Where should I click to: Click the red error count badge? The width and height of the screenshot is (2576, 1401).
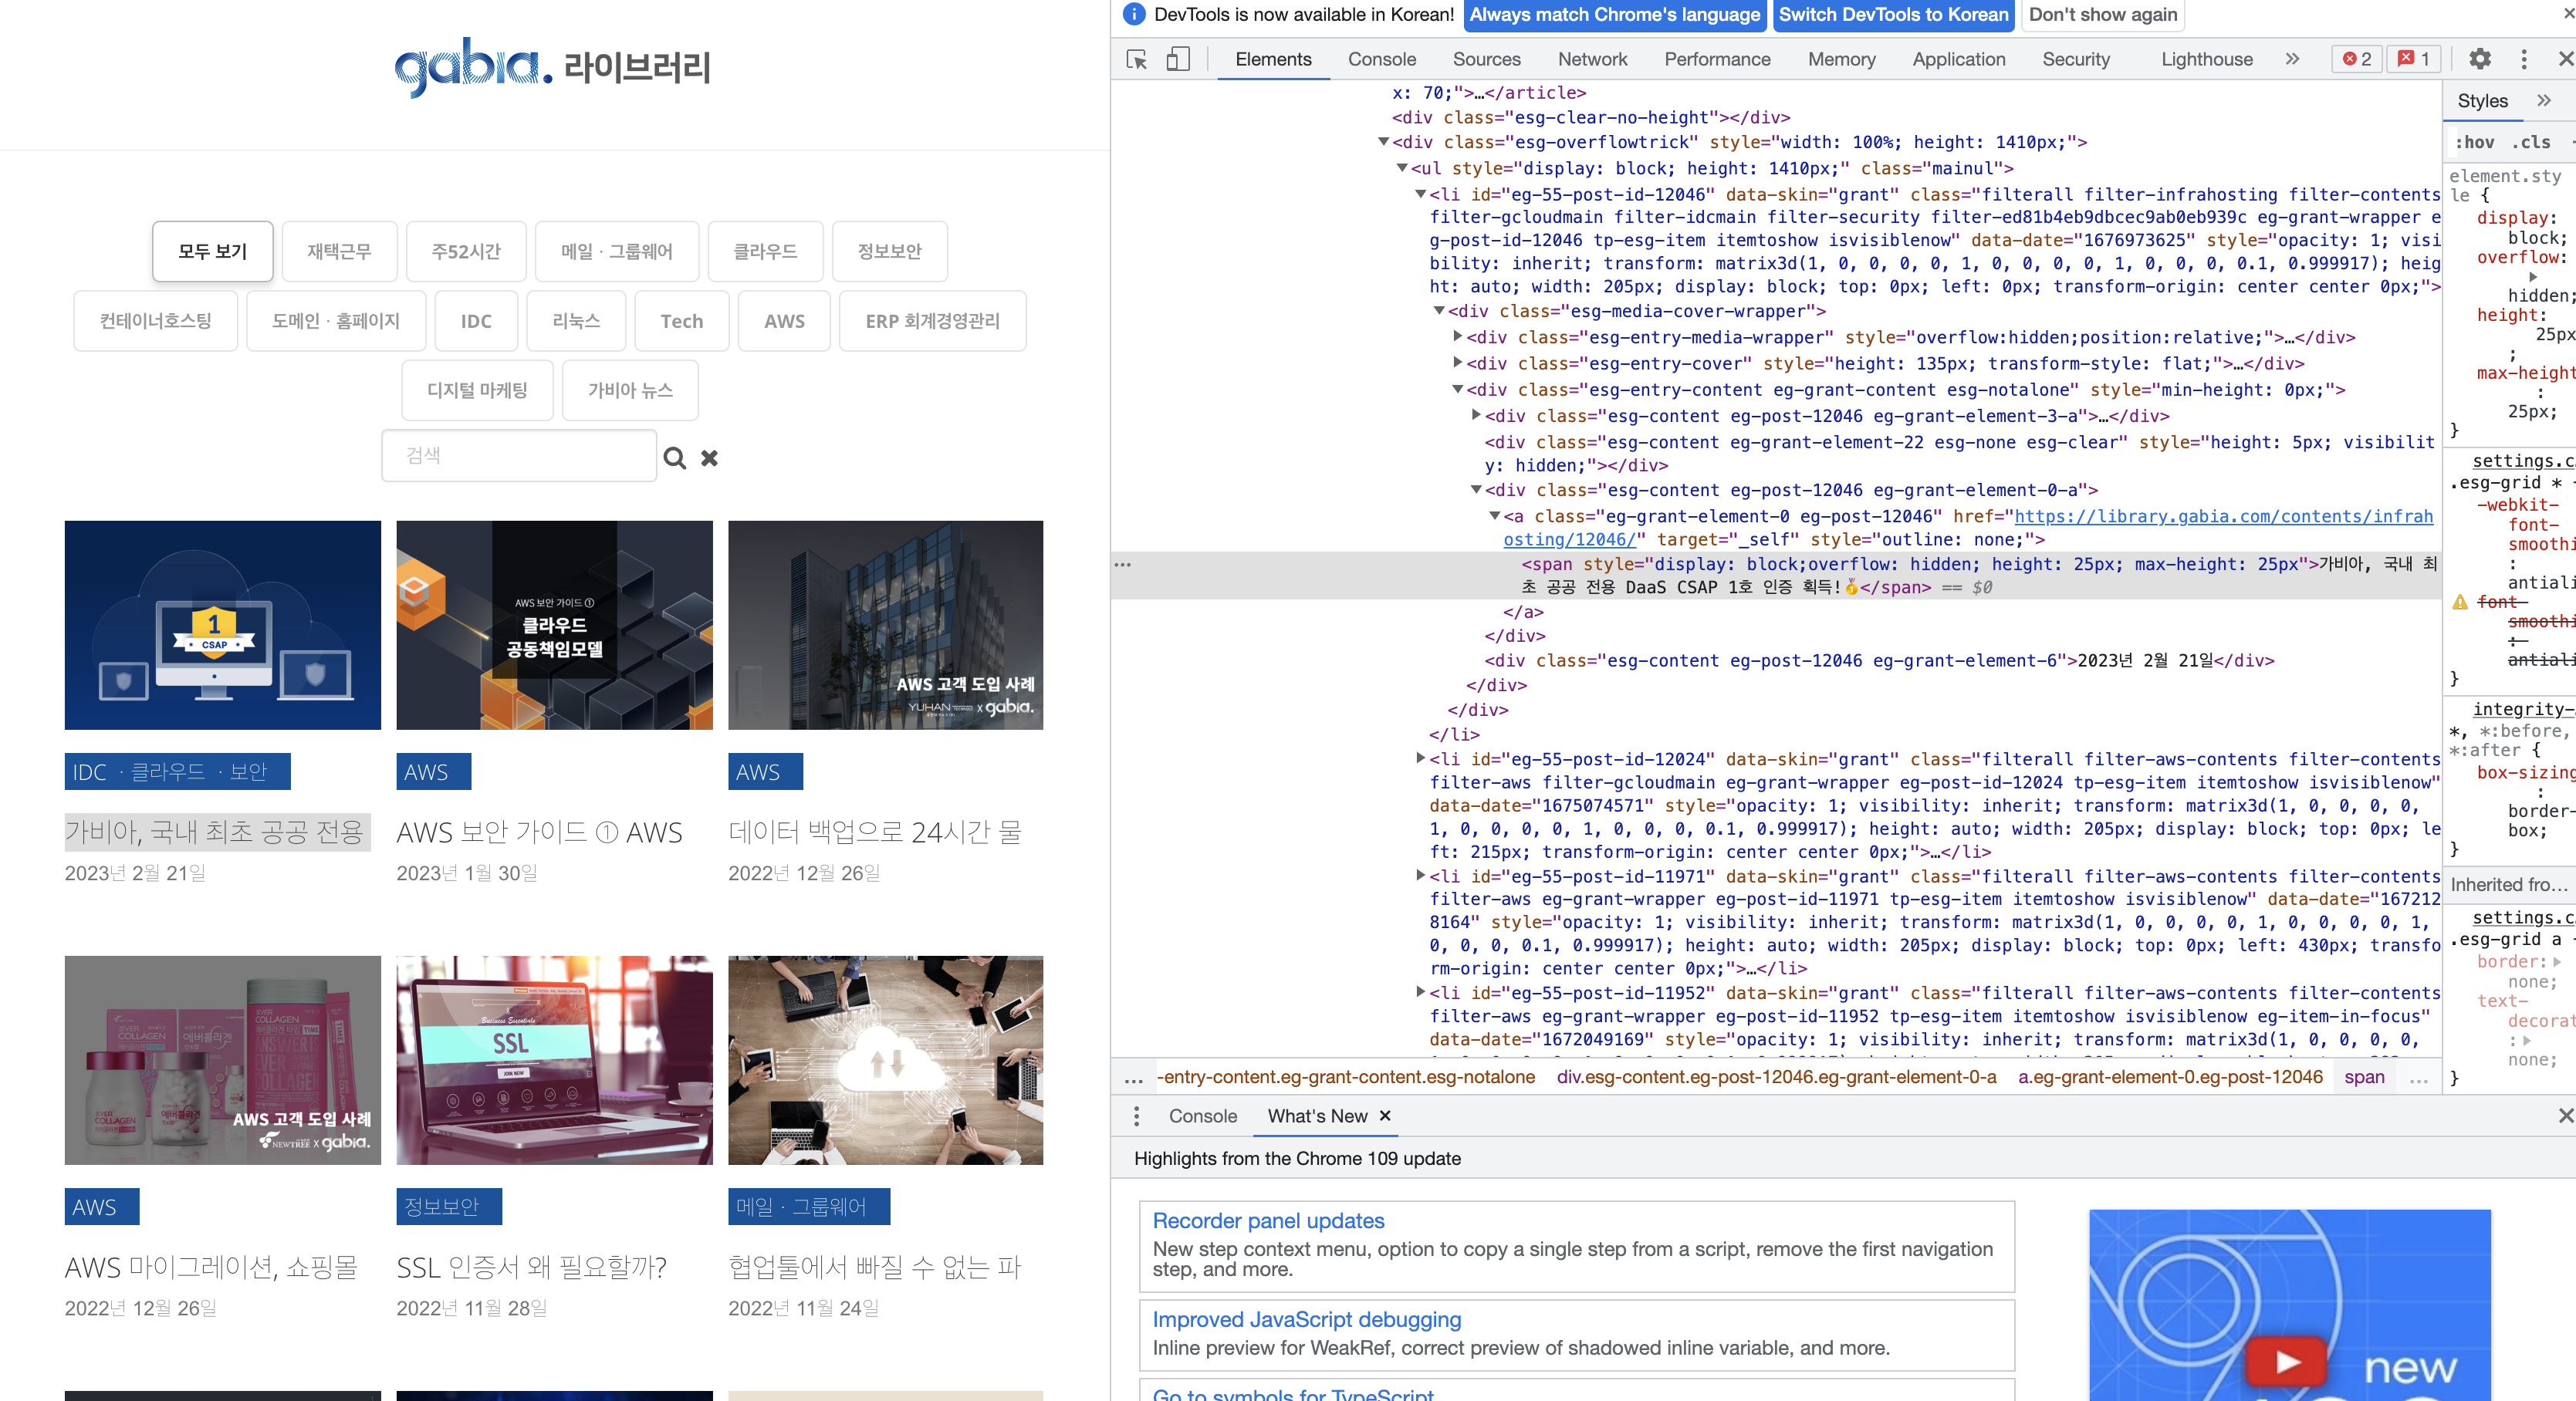tap(2357, 59)
